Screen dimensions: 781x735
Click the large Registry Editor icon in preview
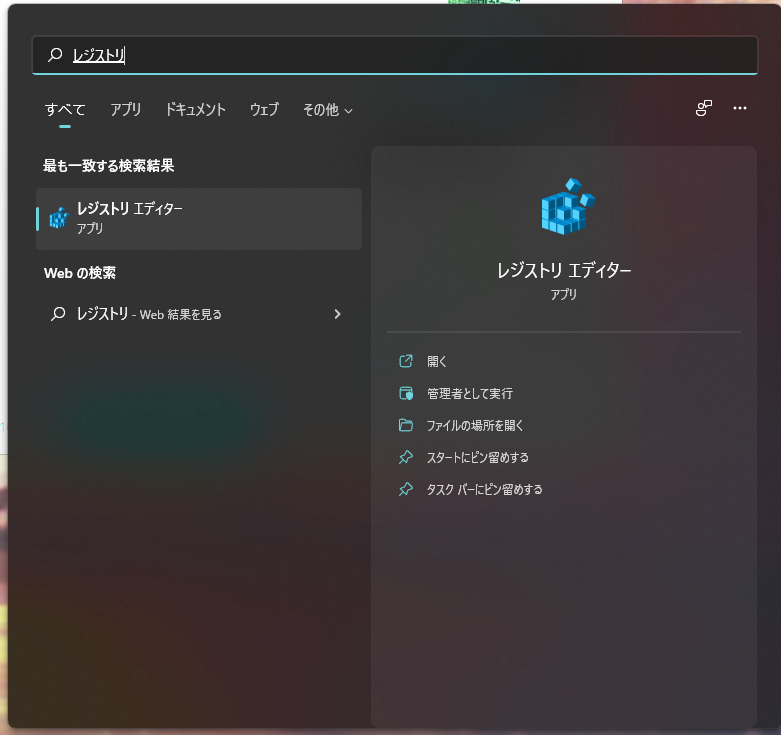coord(568,206)
